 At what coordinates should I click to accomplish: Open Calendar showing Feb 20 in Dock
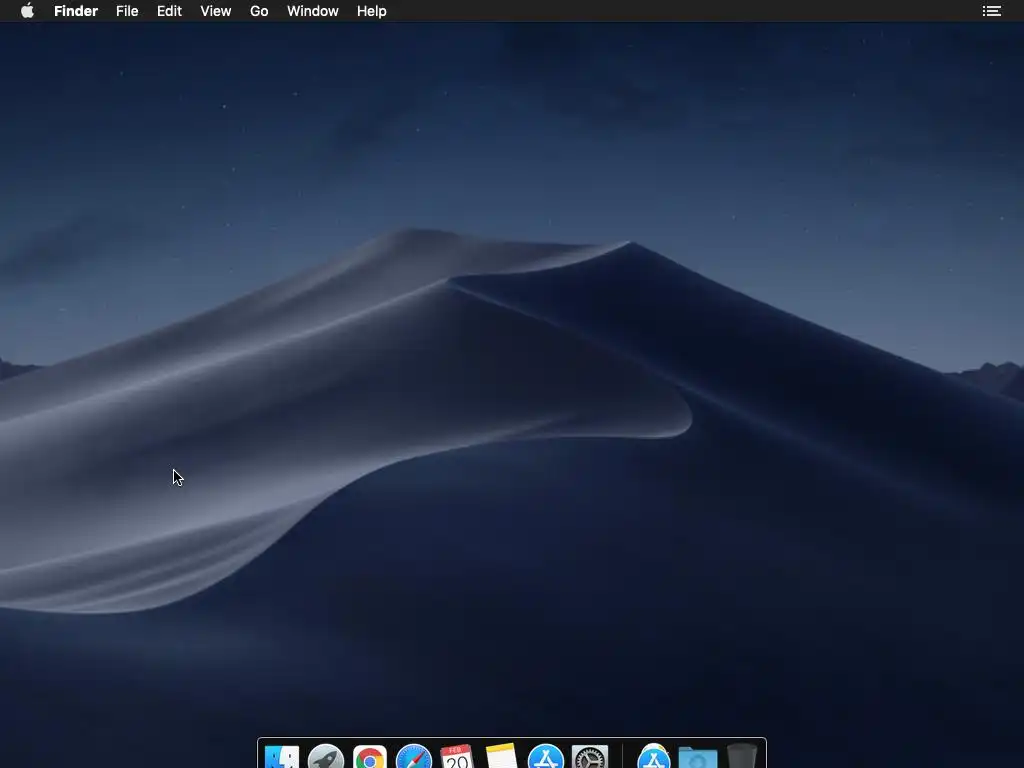click(x=457, y=756)
